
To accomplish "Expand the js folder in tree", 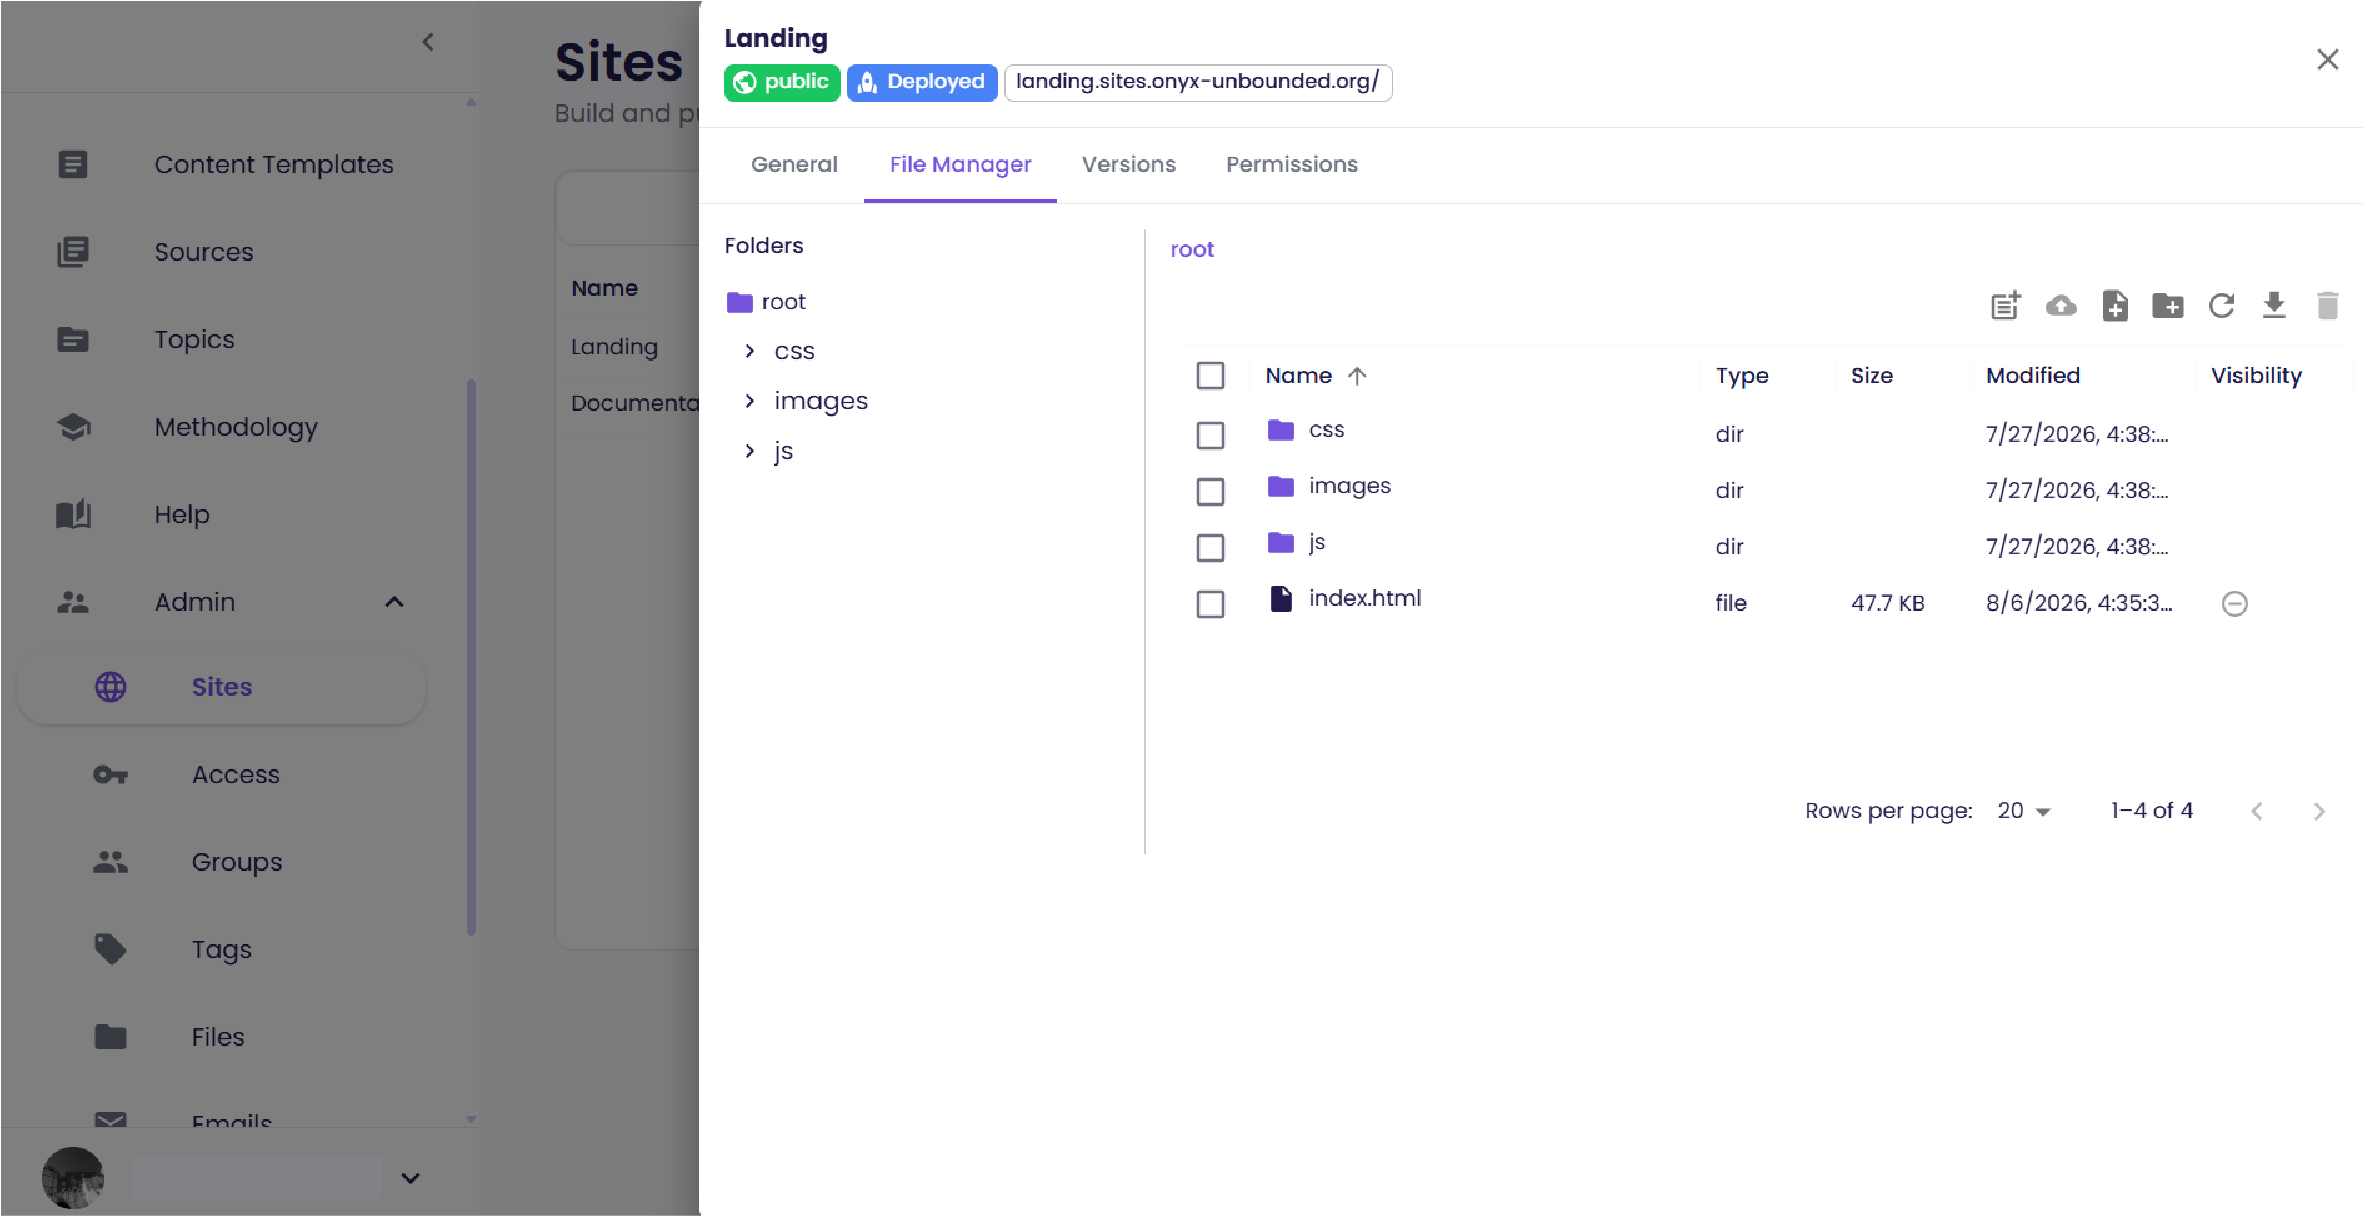I will [750, 451].
